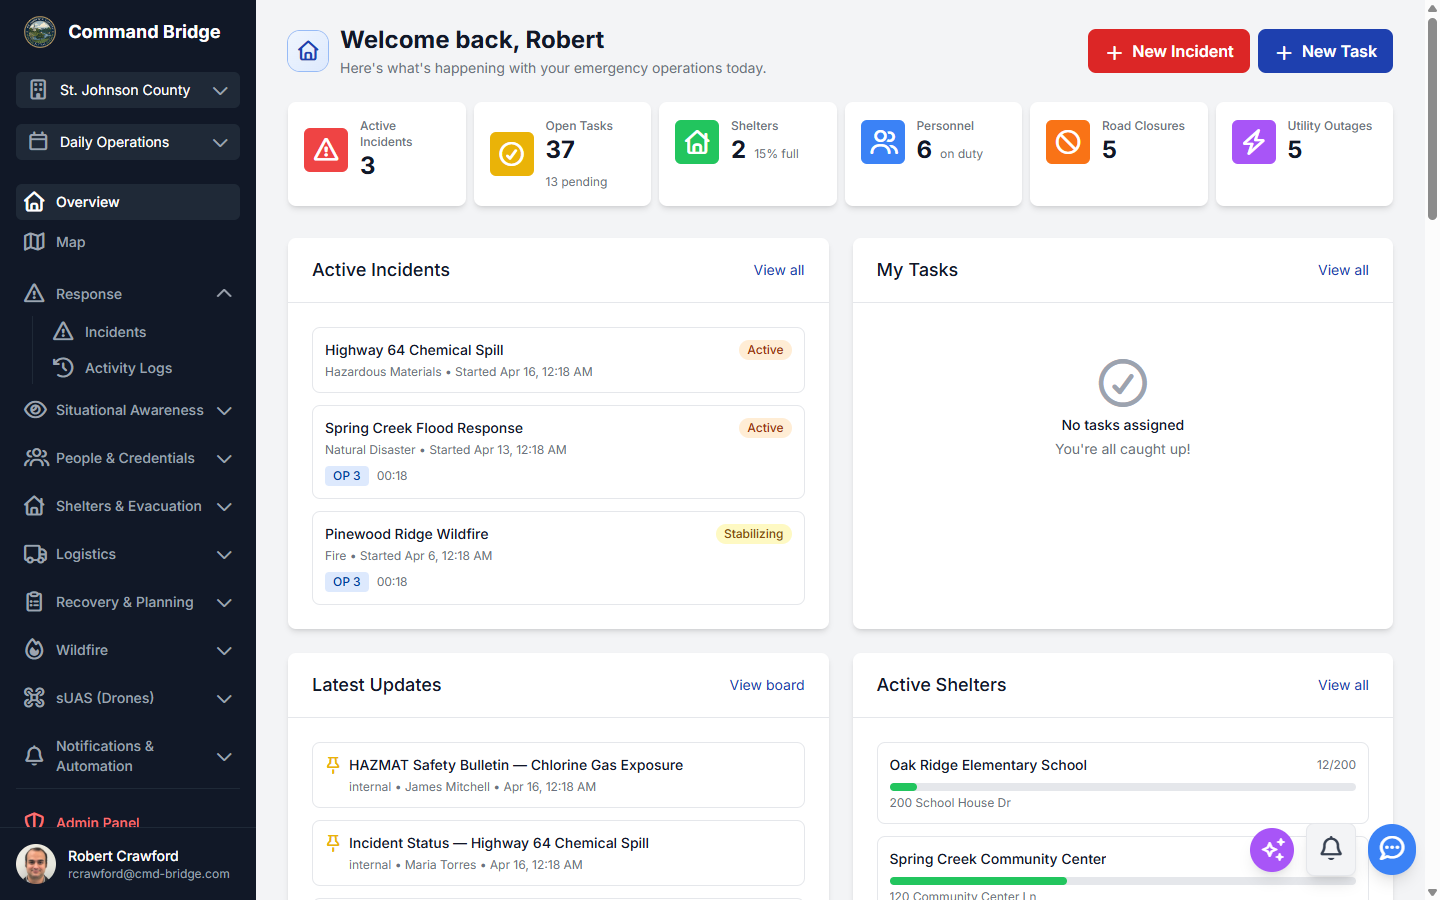Click View board in Latest Updates
The image size is (1440, 900).
pos(766,685)
